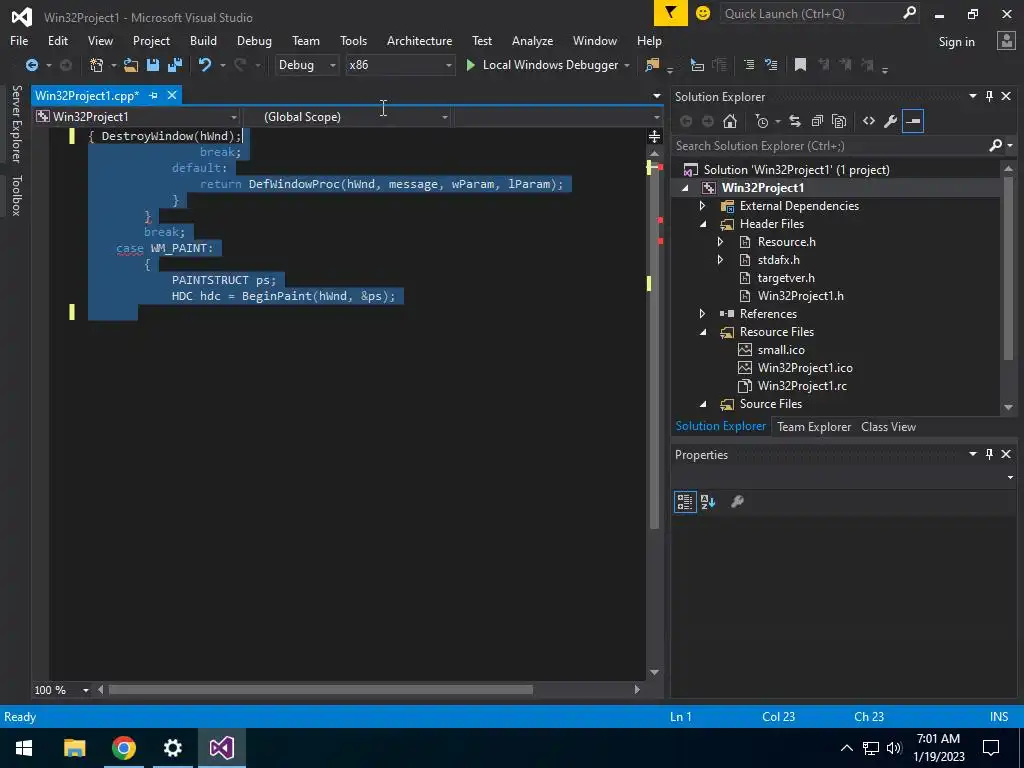The height and width of the screenshot is (768, 1024).
Task: Switch to the Team Explorer tab
Action: click(814, 426)
